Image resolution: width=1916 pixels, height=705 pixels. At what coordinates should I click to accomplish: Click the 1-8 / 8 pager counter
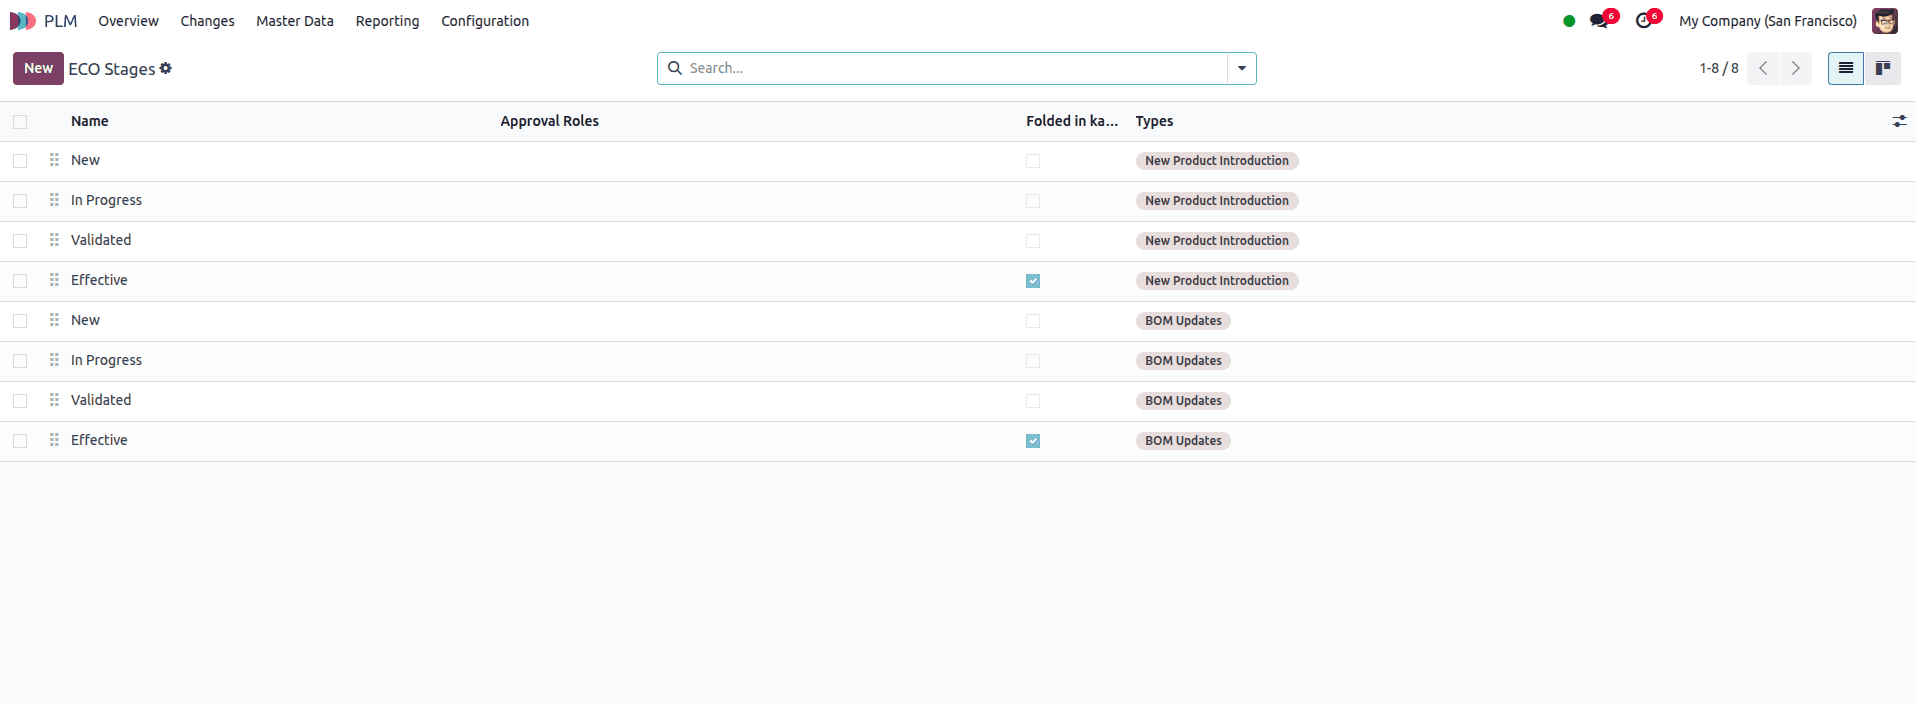tap(1719, 68)
